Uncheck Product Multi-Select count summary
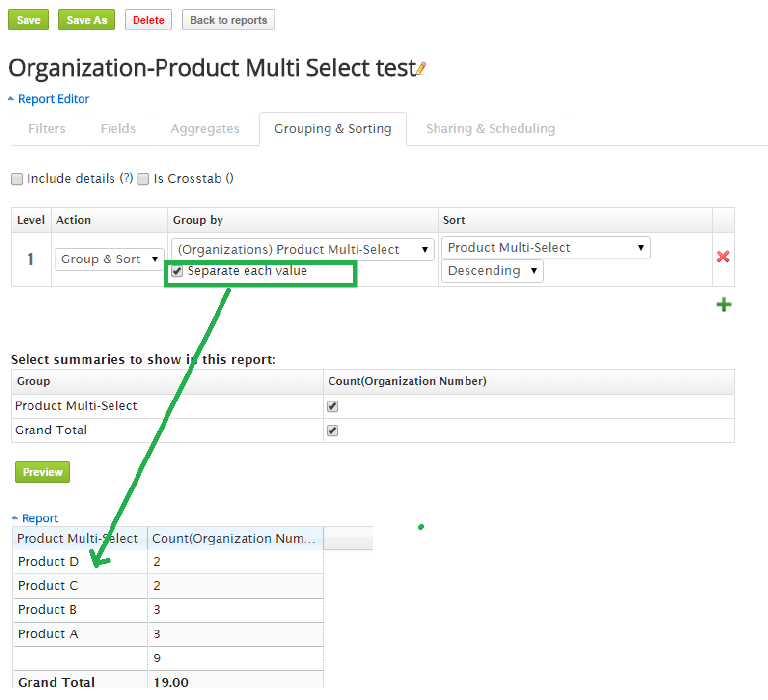The height and width of the screenshot is (700, 768). (333, 406)
